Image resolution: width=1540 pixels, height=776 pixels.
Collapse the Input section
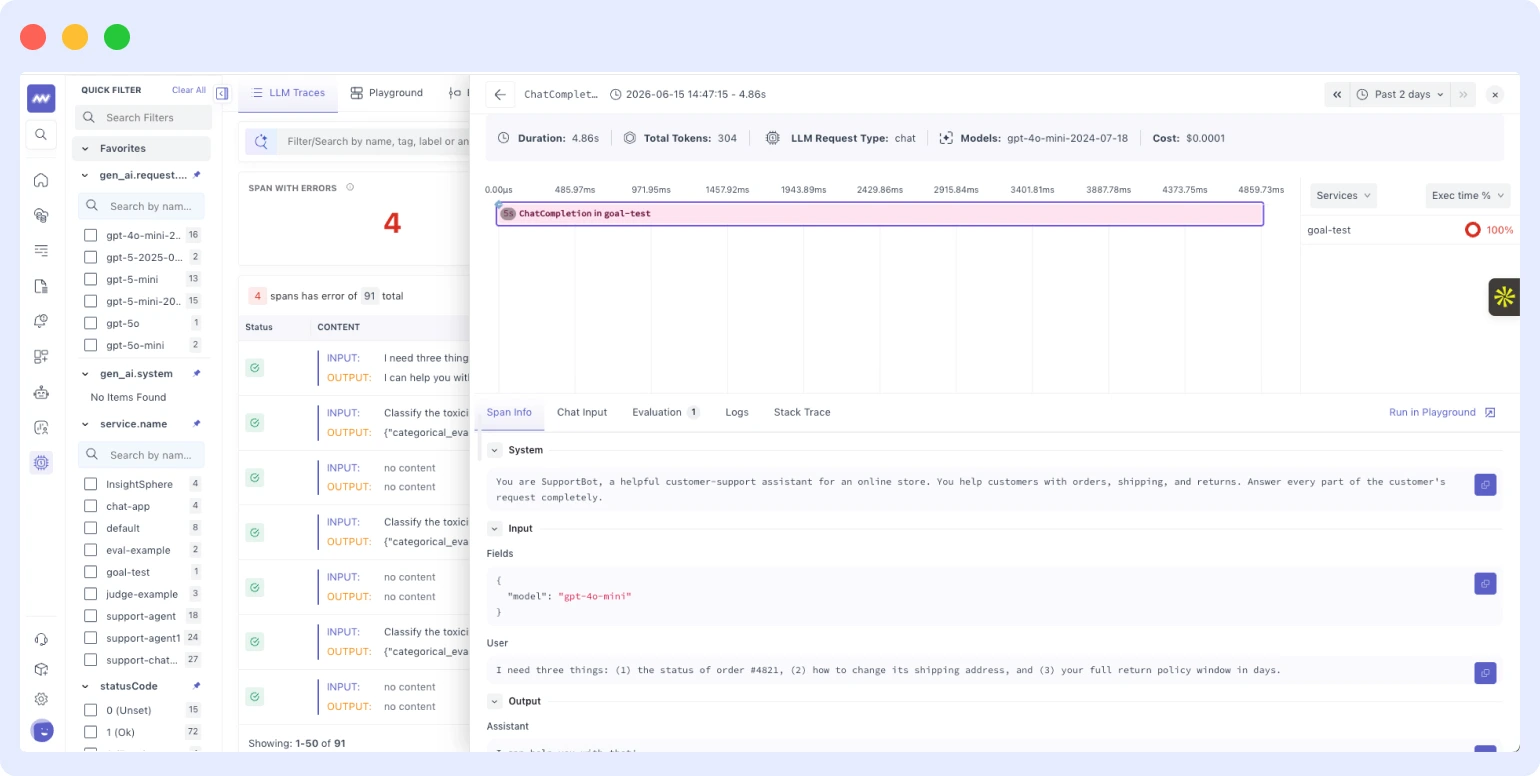click(x=494, y=528)
